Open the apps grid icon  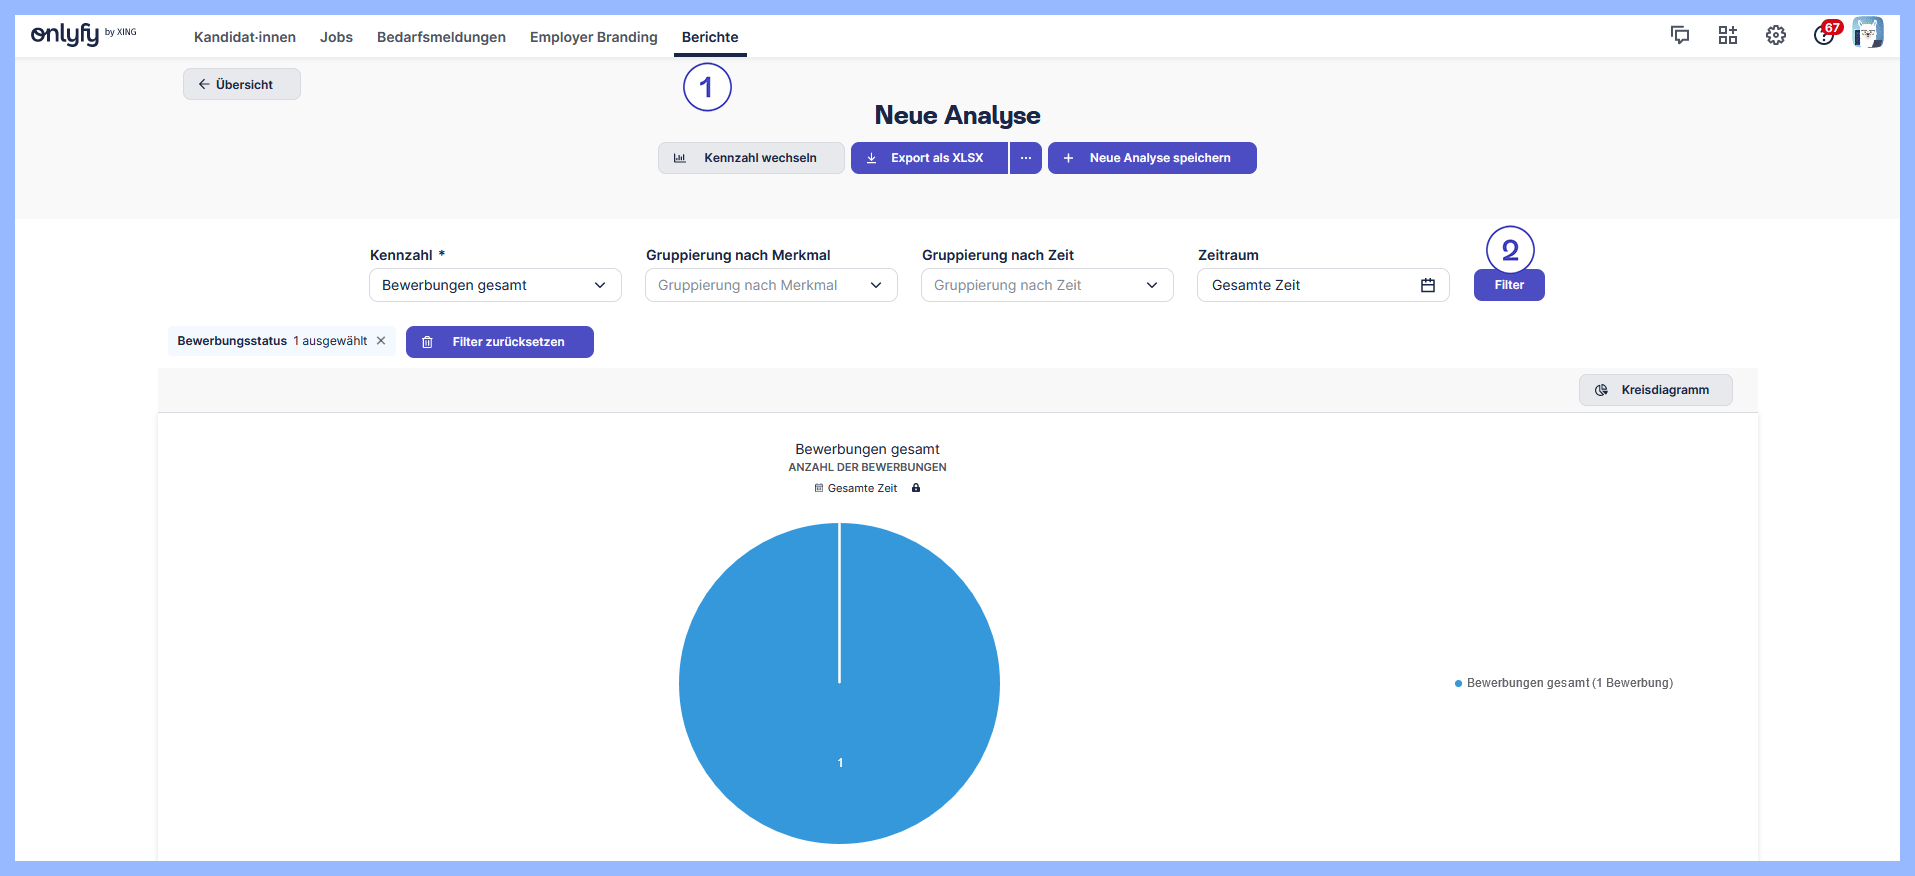[x=1728, y=36]
